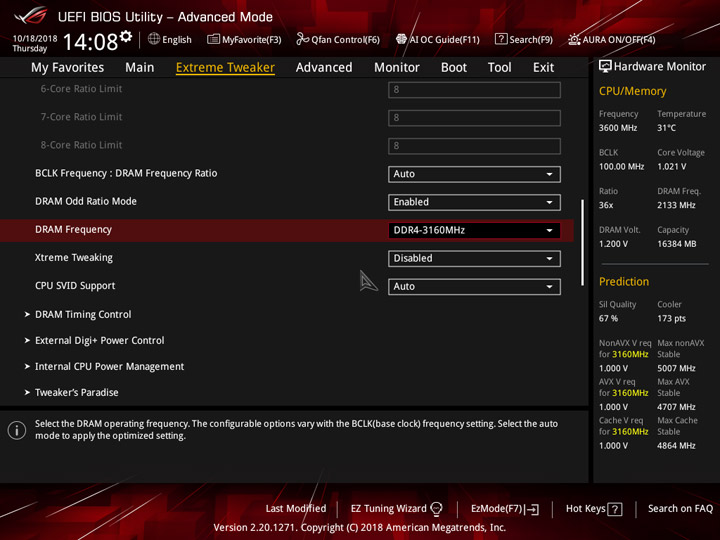Click 1.021 V Core Voltage value
The height and width of the screenshot is (540, 720).
pos(672,167)
